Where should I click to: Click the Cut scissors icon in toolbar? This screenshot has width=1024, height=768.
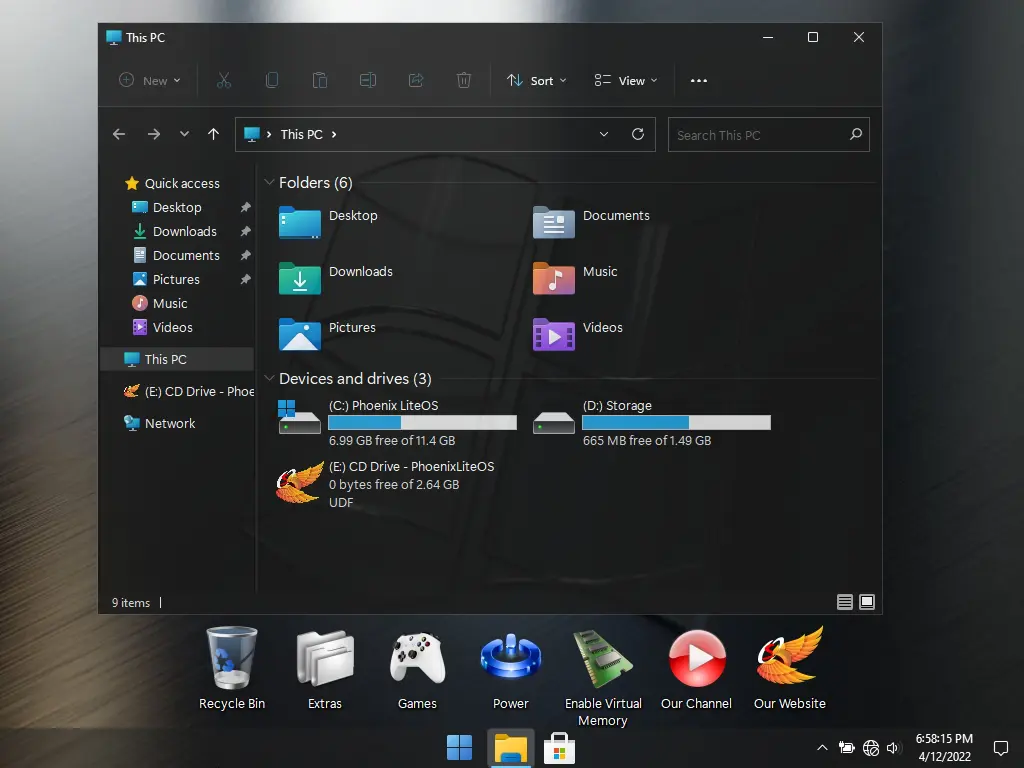click(224, 80)
